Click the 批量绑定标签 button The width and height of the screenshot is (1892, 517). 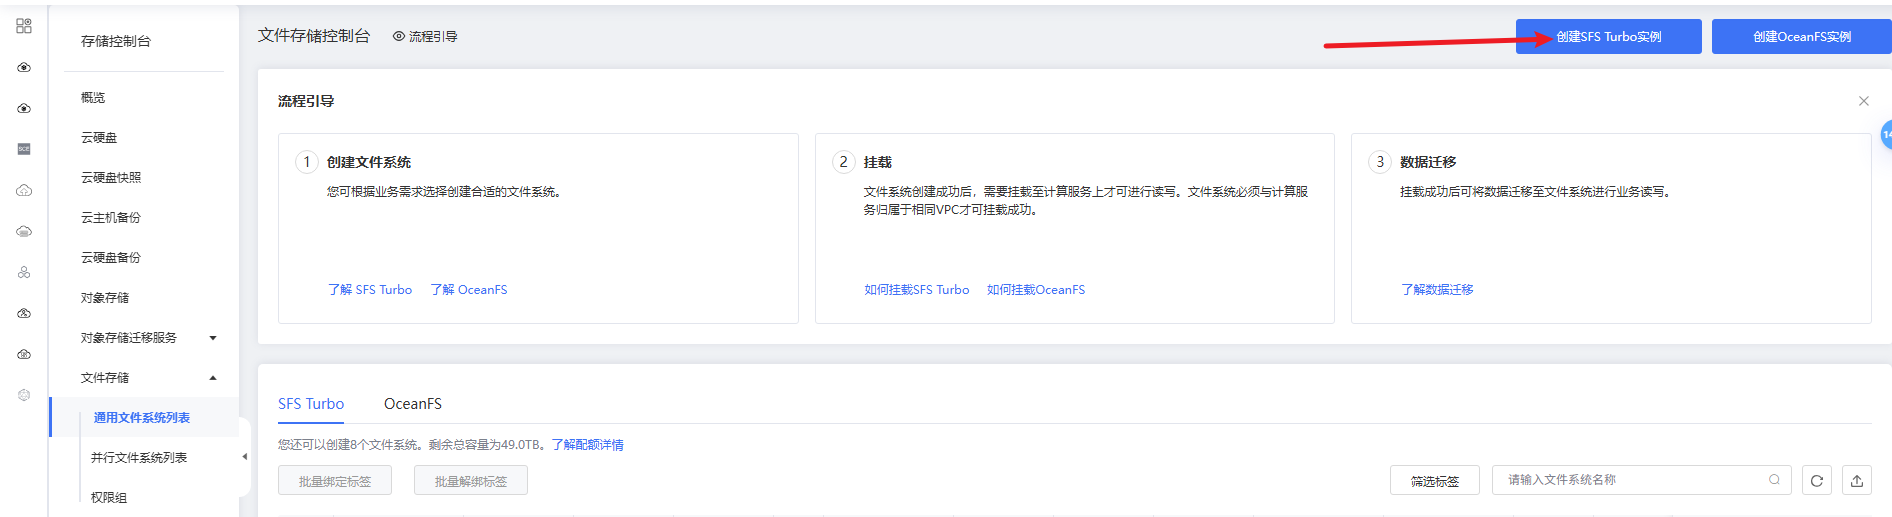pyautogui.click(x=335, y=481)
